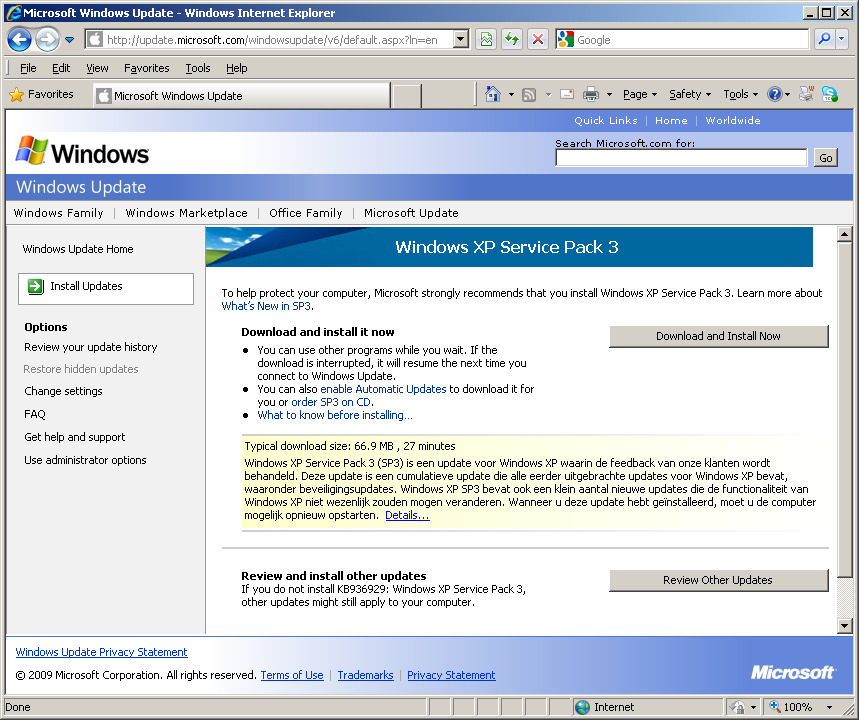The image size is (859, 720).
Task: Click the blue Help question mark icon
Action: pos(774,94)
